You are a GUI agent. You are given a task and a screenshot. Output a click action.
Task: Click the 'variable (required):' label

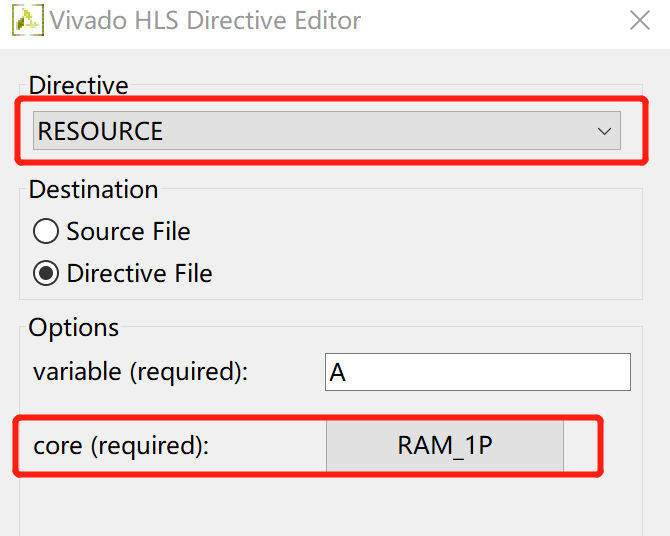click(141, 371)
